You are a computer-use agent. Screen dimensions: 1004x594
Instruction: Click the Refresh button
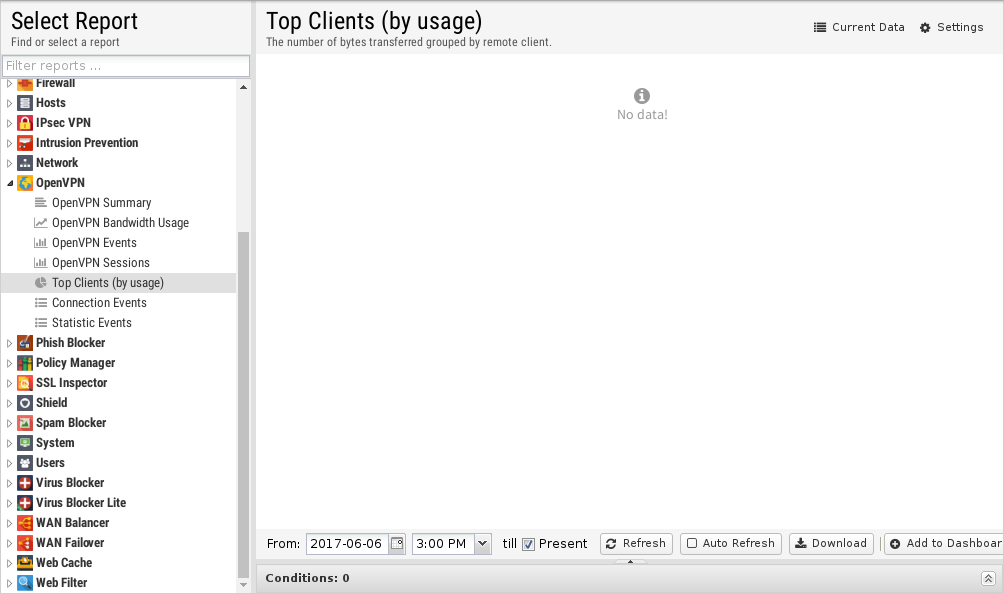click(x=636, y=544)
